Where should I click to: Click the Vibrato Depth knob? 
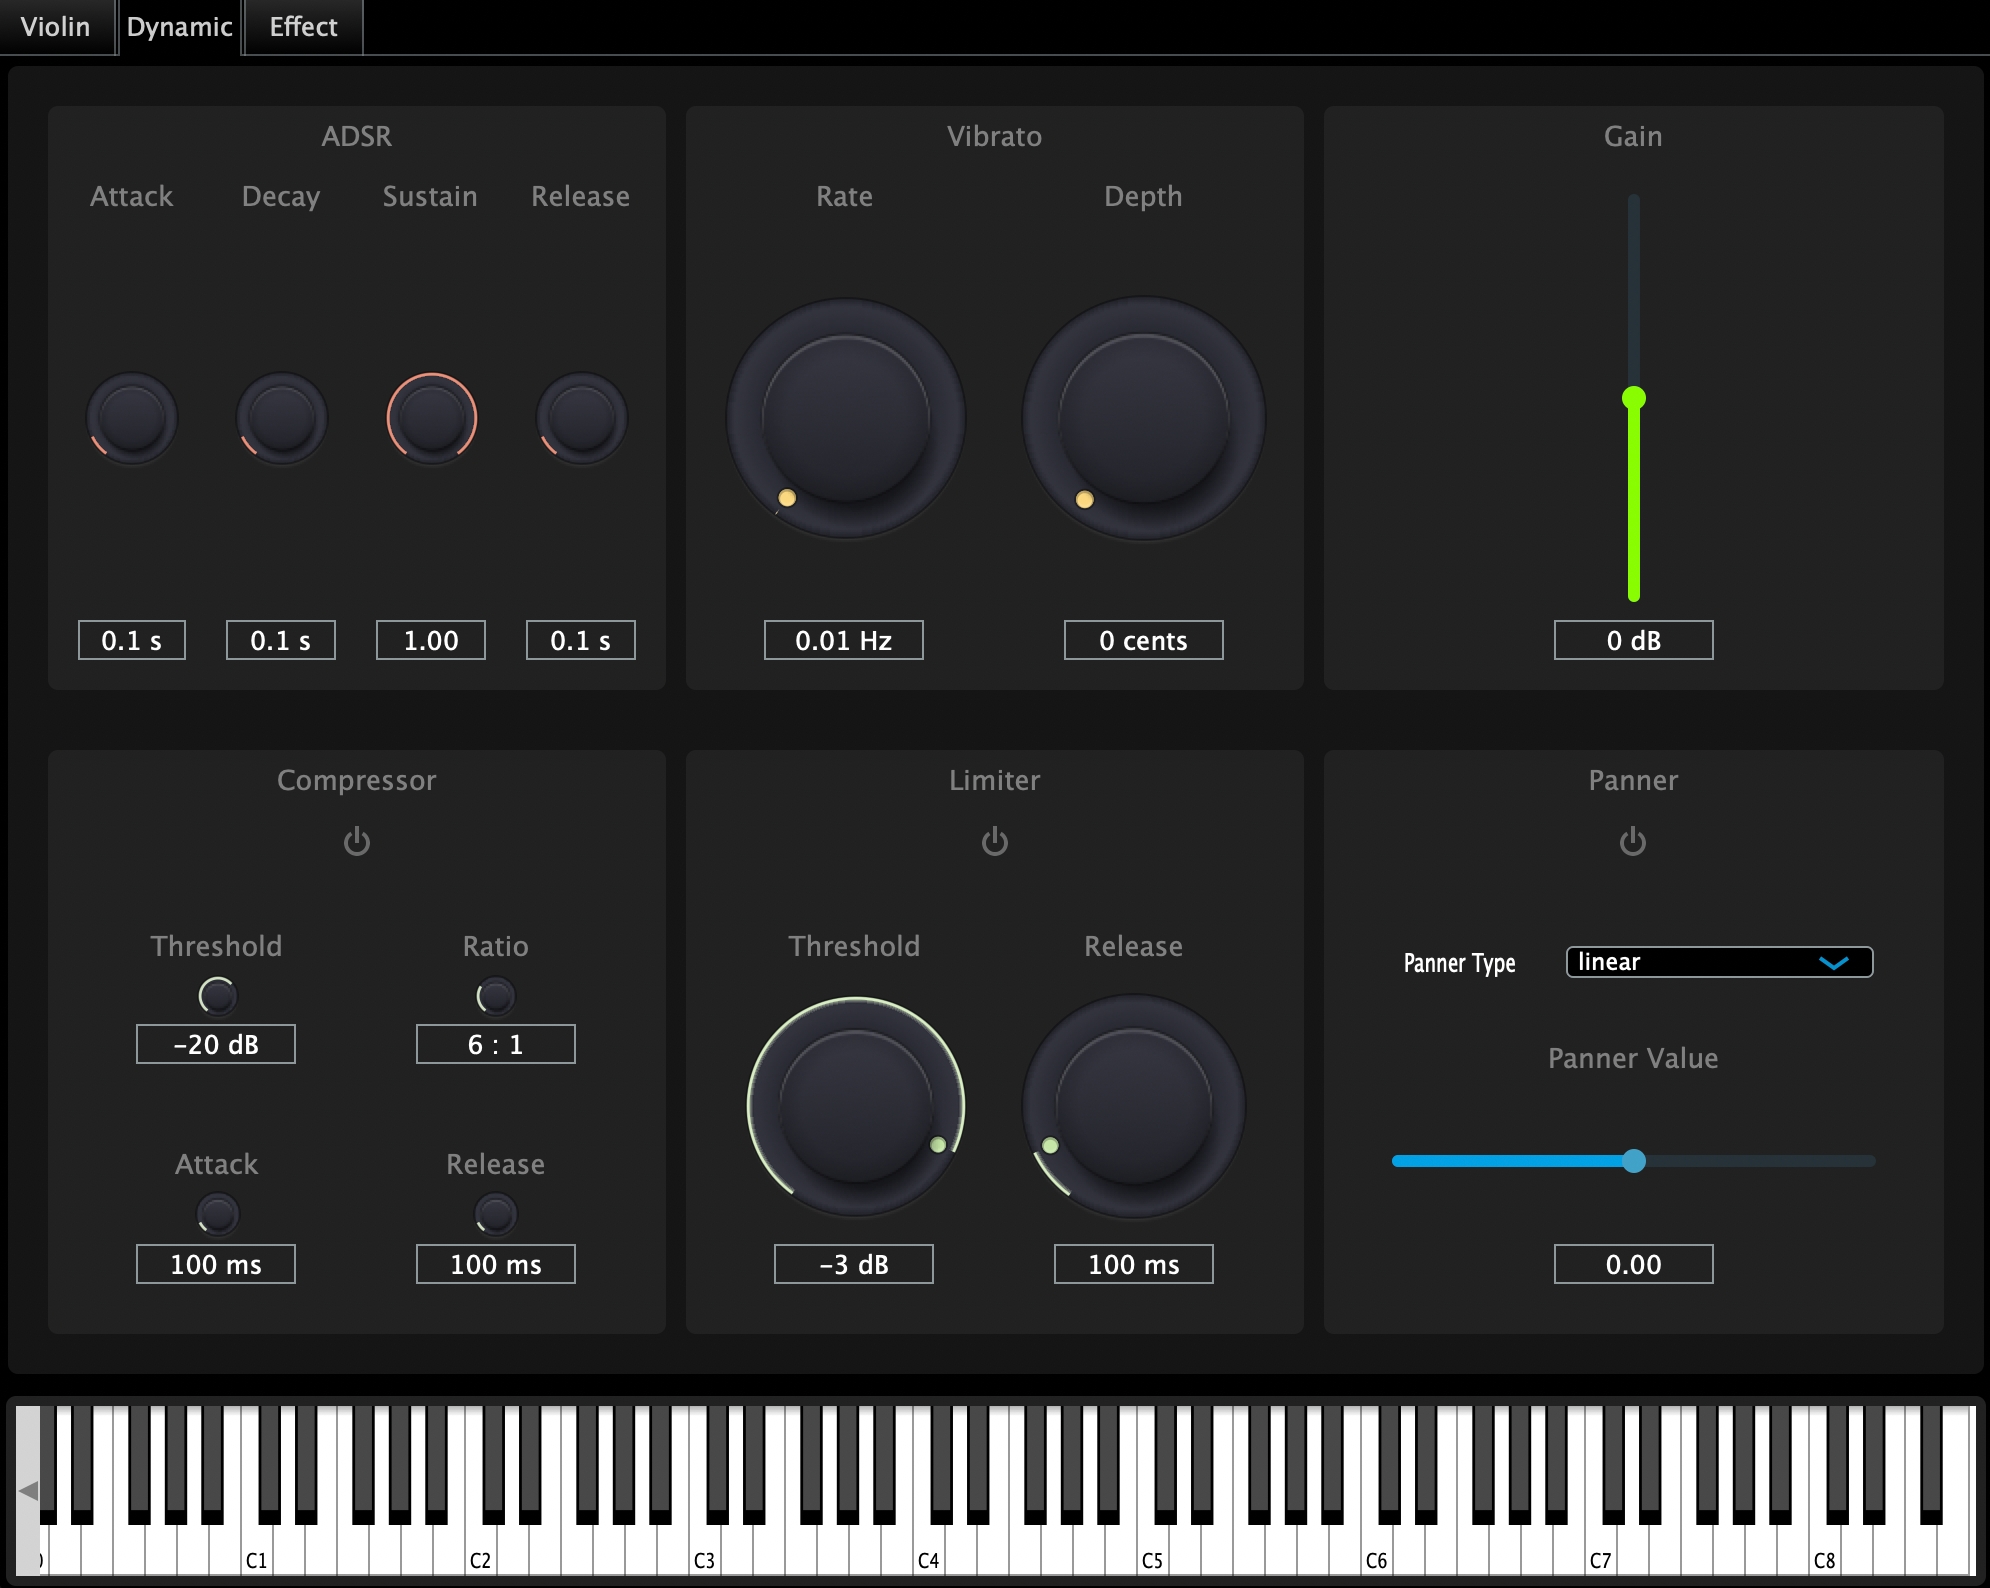point(1143,418)
